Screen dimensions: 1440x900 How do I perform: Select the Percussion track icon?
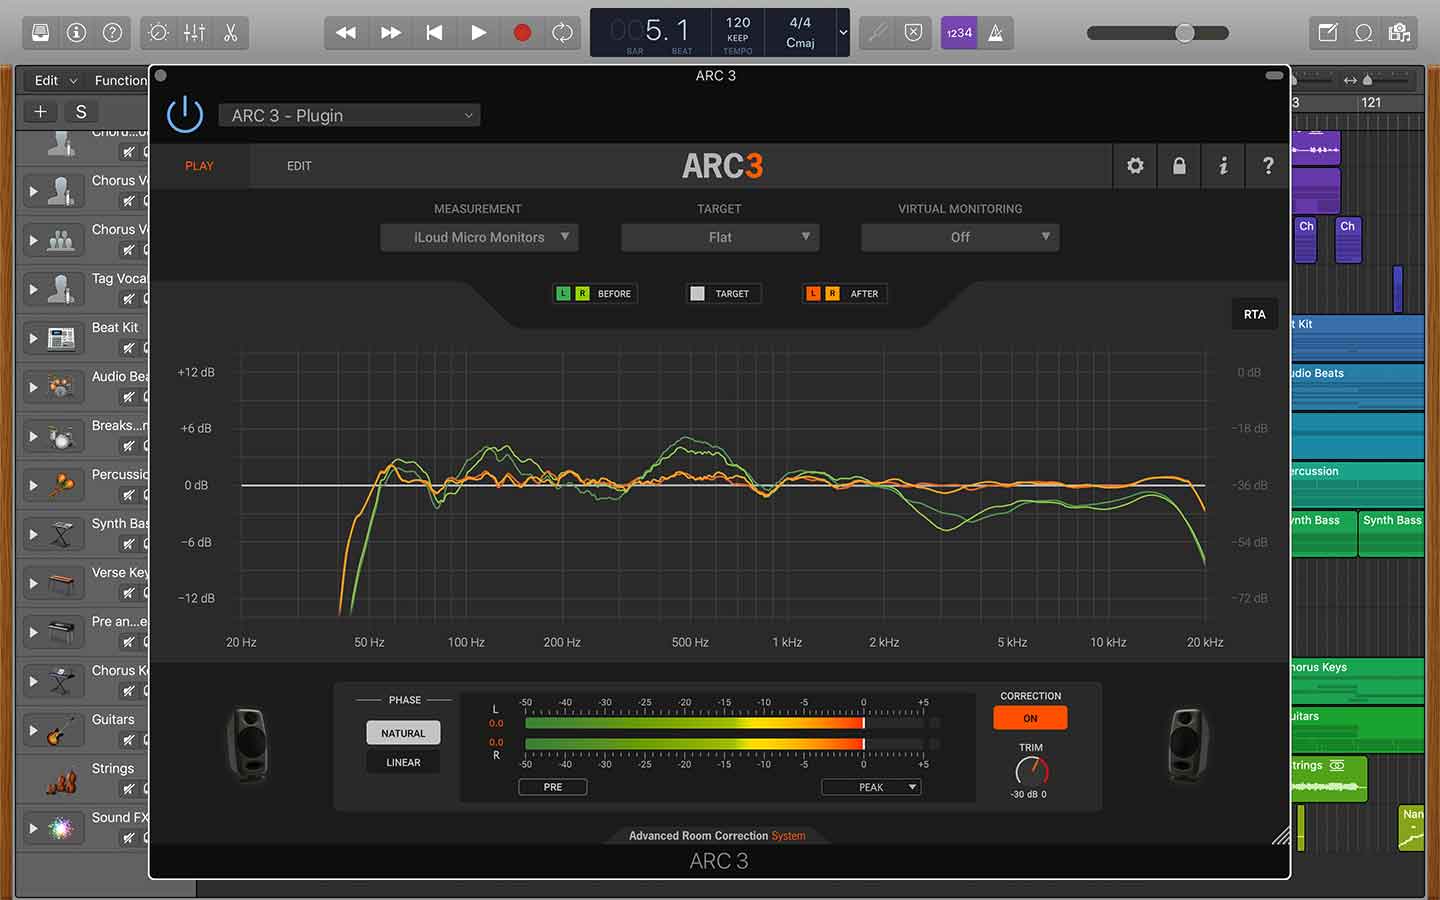[x=61, y=486]
